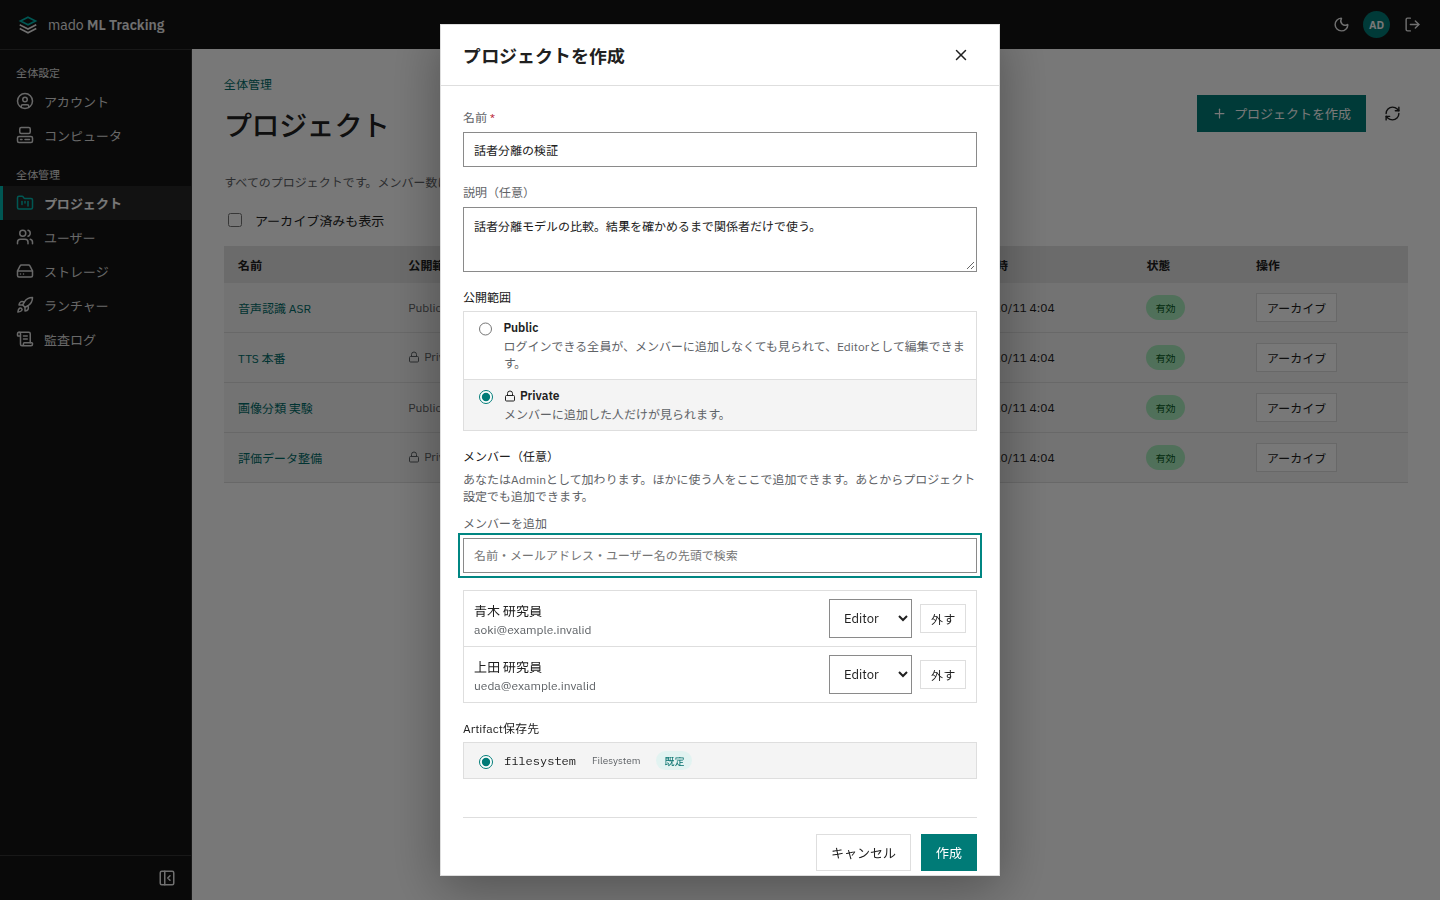Click the キャンセル button
The height and width of the screenshot is (900, 1440).
pos(863,853)
